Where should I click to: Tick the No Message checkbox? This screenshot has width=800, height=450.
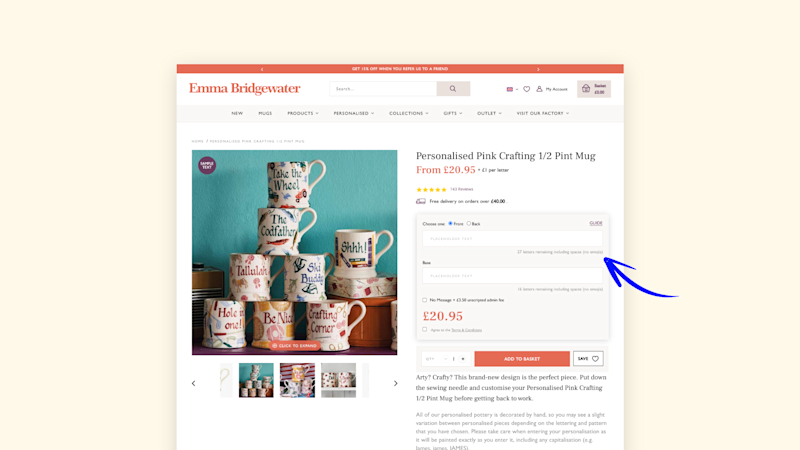coord(424,300)
